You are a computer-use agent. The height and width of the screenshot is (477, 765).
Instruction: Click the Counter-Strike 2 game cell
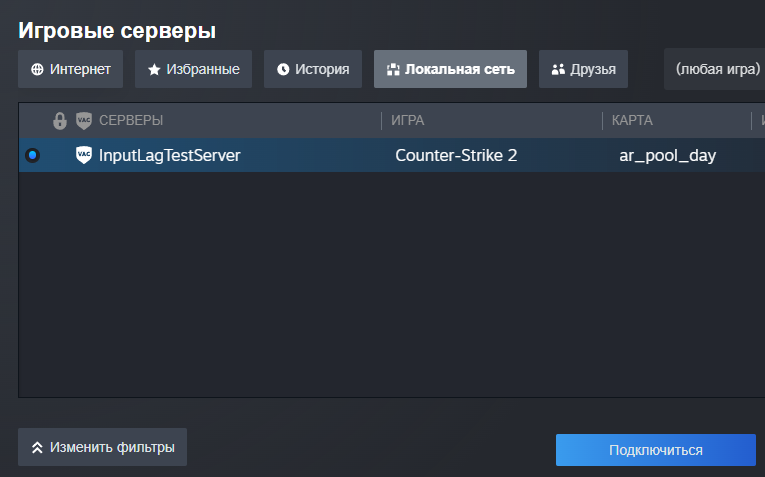pyautogui.click(x=456, y=155)
